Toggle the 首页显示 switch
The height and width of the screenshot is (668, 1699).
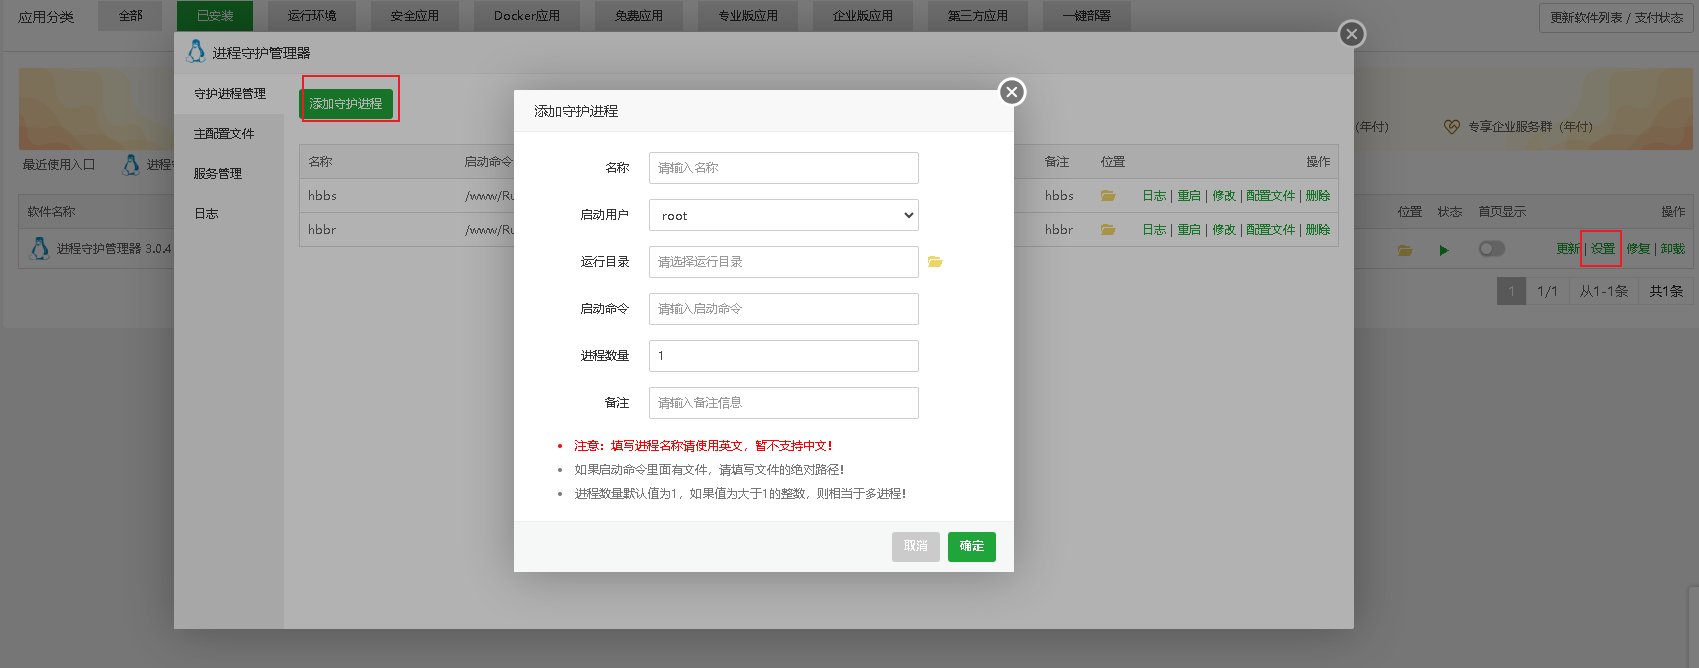click(1491, 249)
